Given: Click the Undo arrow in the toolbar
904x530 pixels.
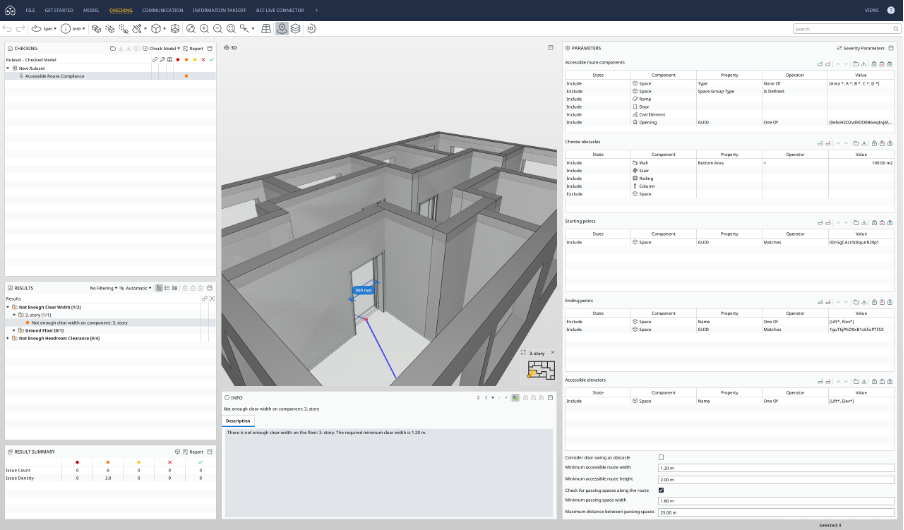Looking at the screenshot, I should (8, 29).
